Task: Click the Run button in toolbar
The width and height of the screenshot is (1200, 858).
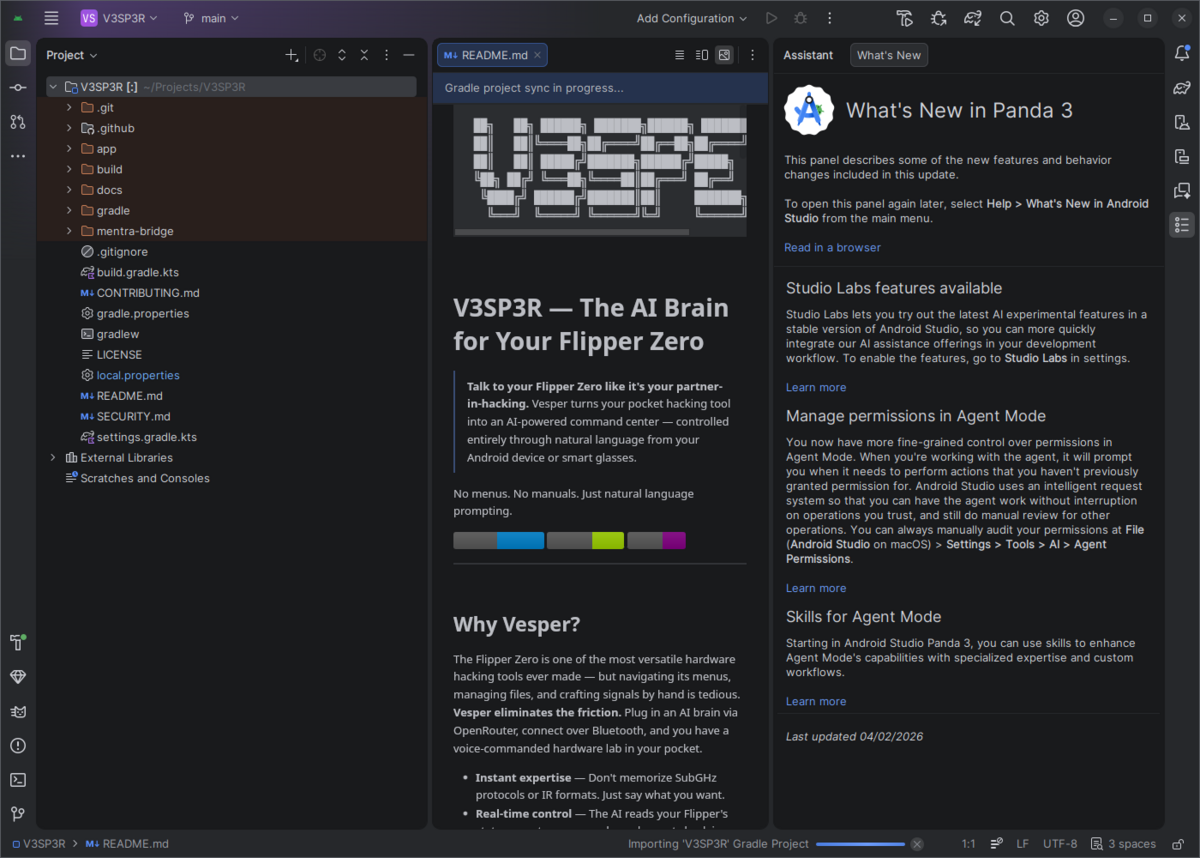Action: 771,18
